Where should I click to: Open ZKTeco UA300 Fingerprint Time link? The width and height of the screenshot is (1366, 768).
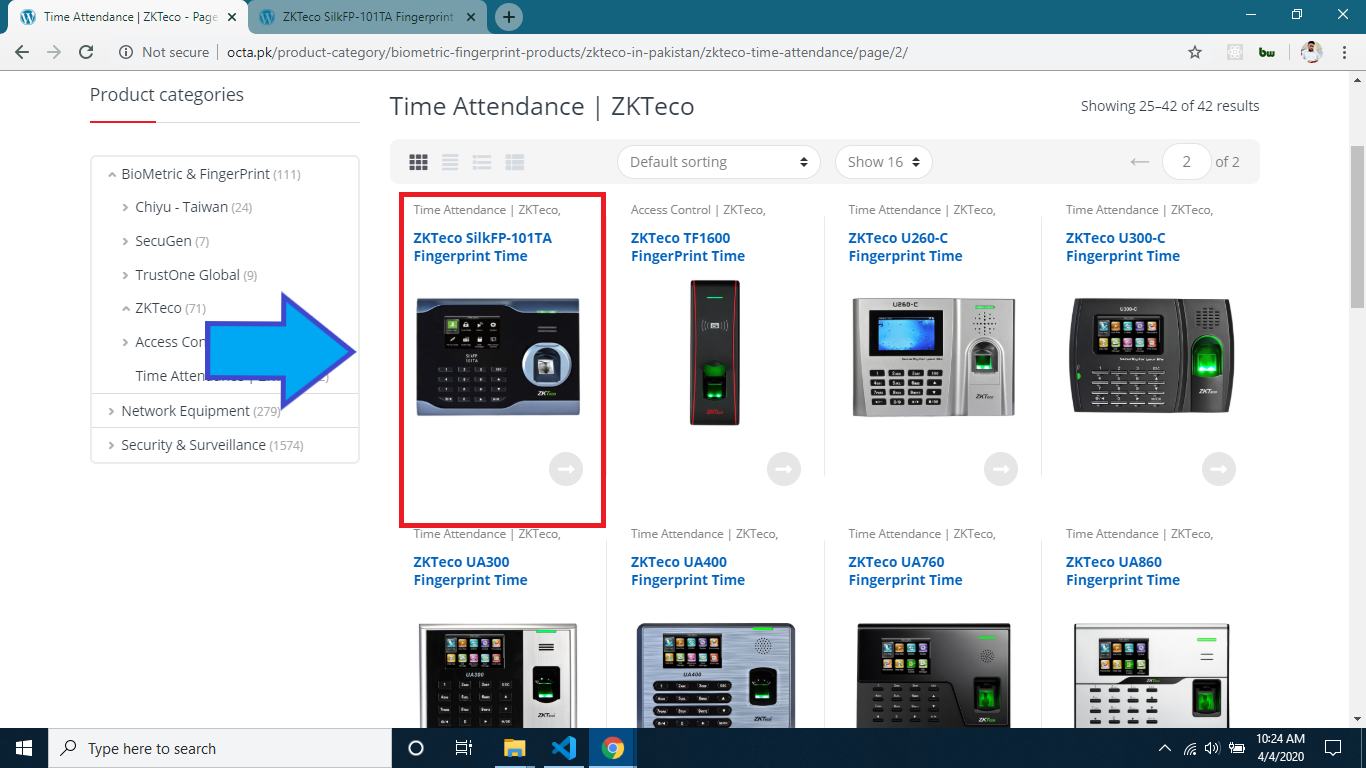click(x=470, y=571)
